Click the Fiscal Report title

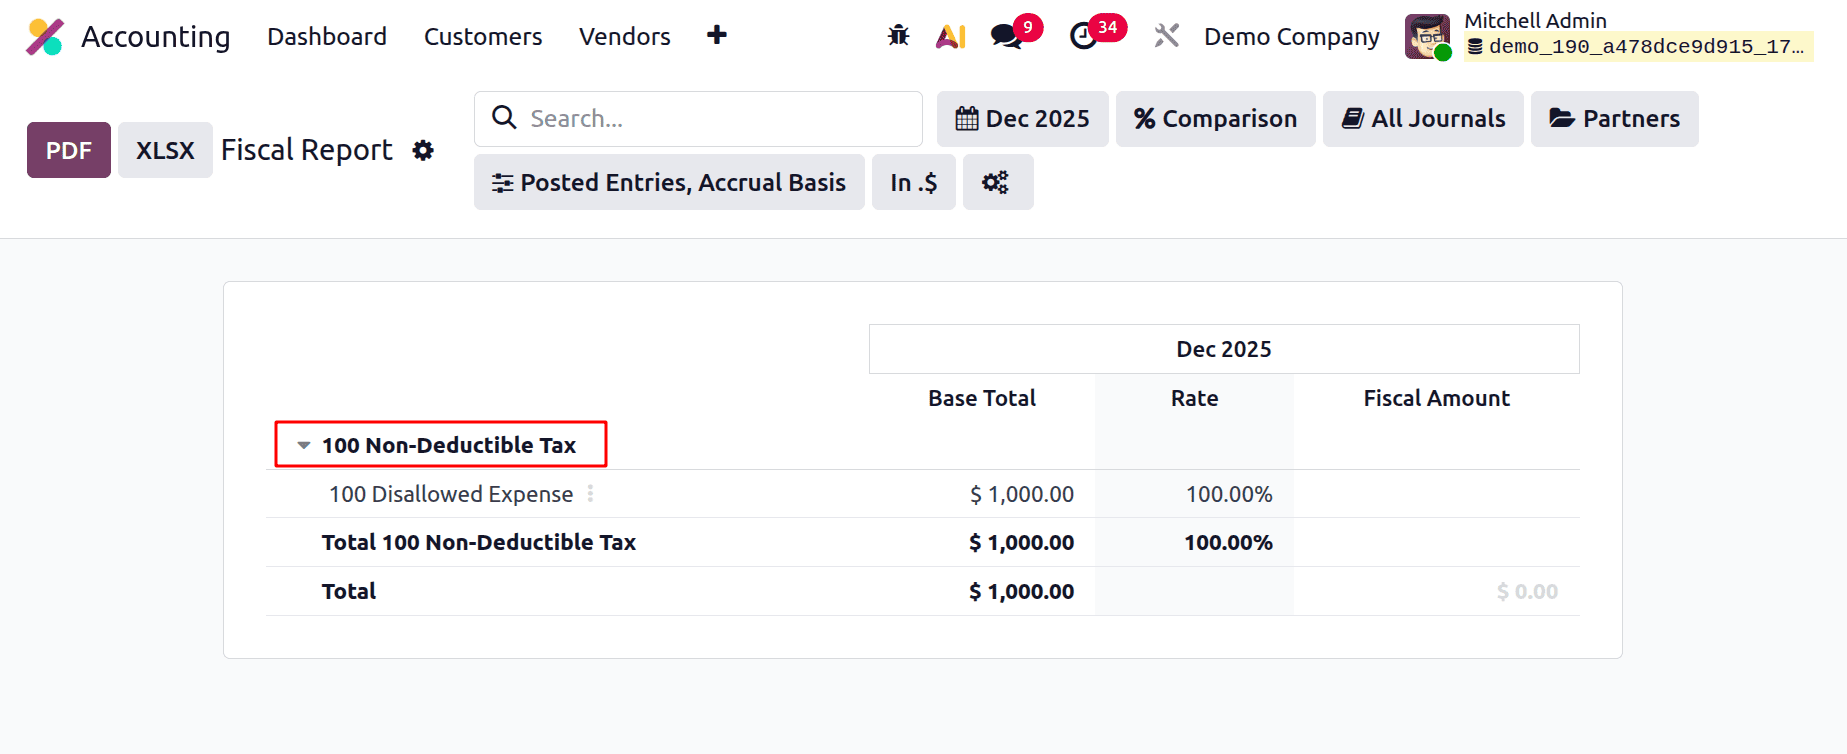[307, 150]
